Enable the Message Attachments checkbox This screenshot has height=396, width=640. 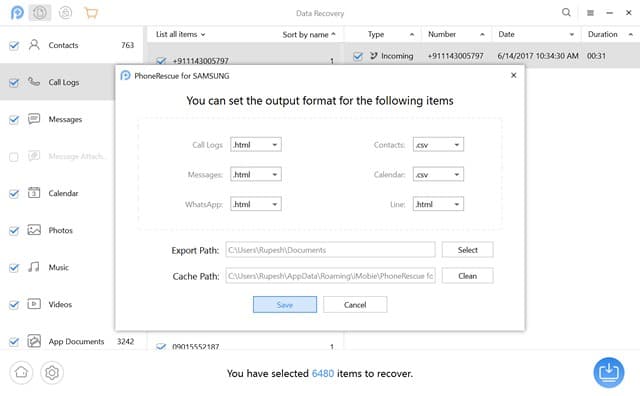point(14,157)
